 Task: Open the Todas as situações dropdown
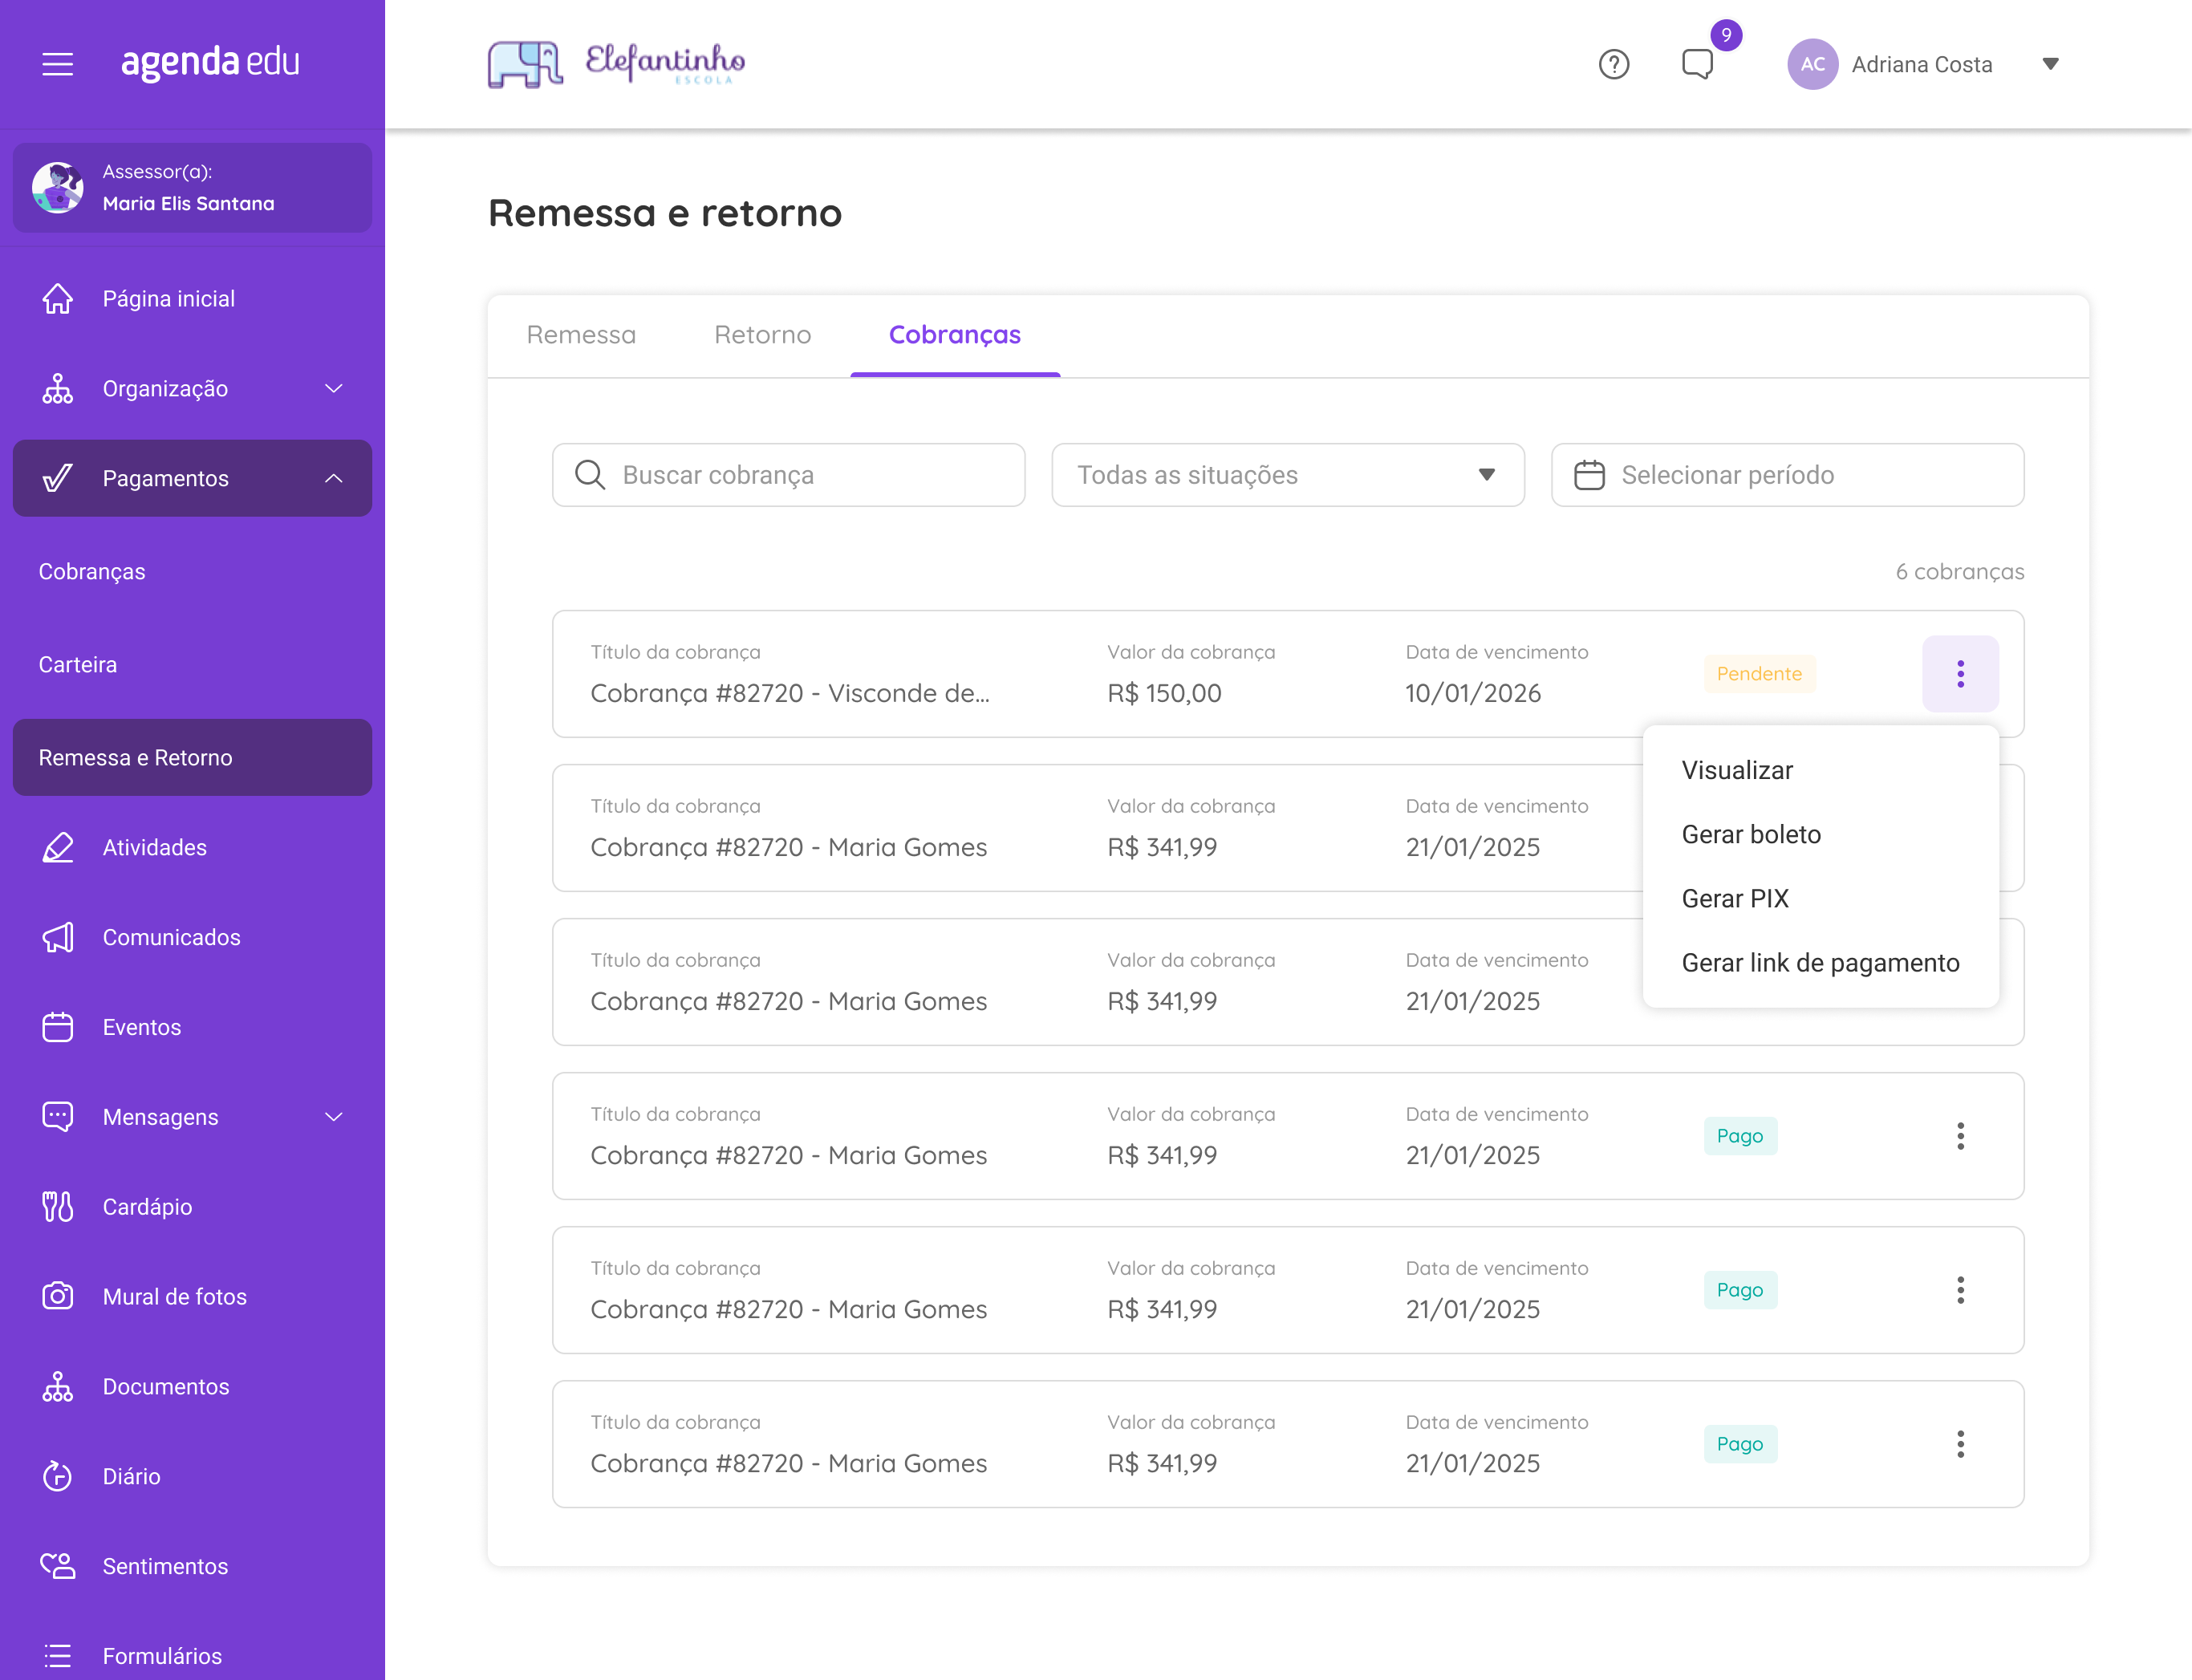(1287, 475)
